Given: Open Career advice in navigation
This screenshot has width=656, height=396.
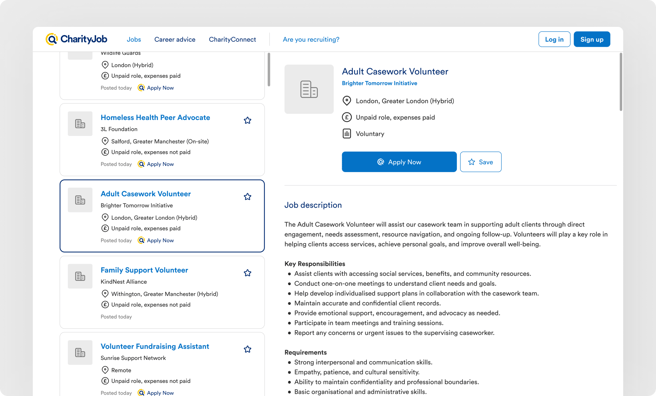Looking at the screenshot, I should tap(174, 39).
